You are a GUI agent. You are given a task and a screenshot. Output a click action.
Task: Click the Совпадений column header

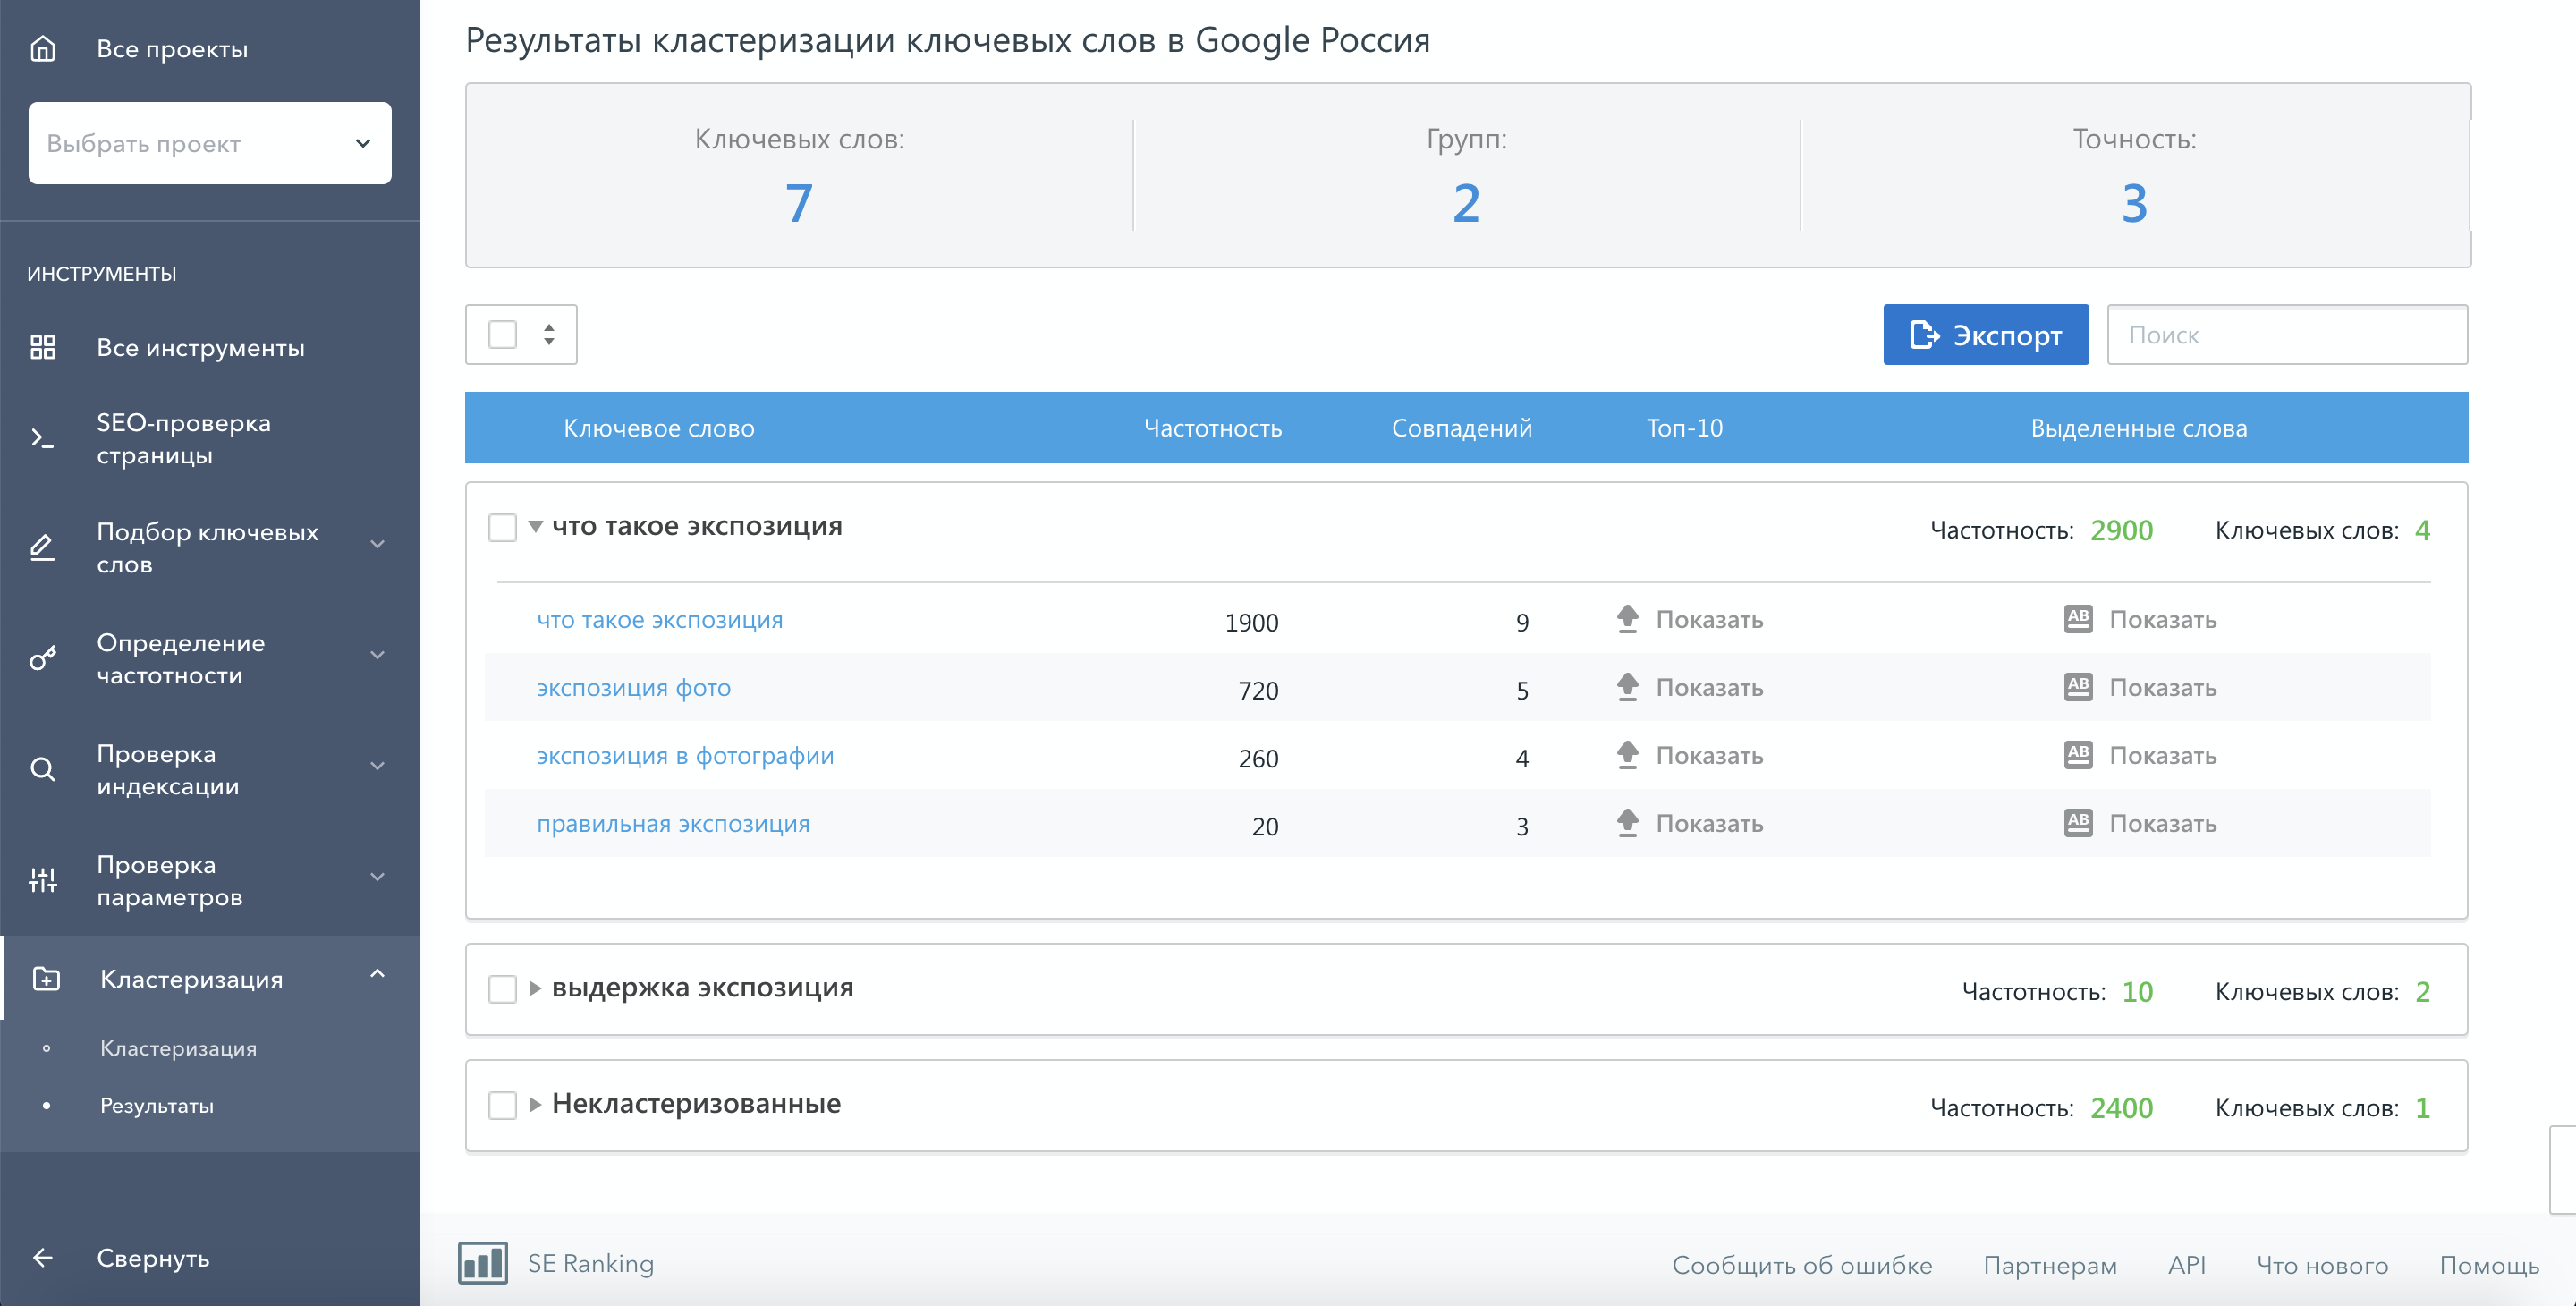pos(1461,427)
